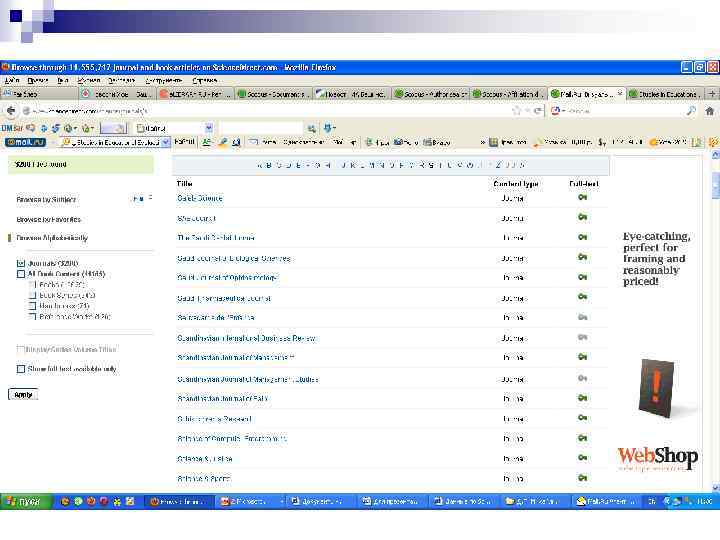Screen dimensions: 720x540
Task: Toggle the Journals (5200) checkbox
Action: tap(21, 263)
